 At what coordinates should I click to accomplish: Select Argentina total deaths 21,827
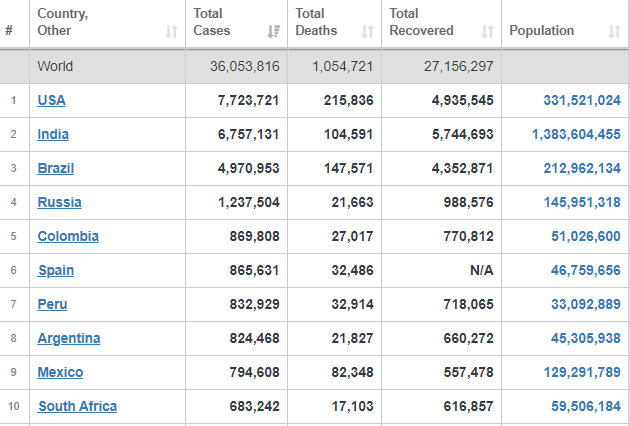(352, 338)
